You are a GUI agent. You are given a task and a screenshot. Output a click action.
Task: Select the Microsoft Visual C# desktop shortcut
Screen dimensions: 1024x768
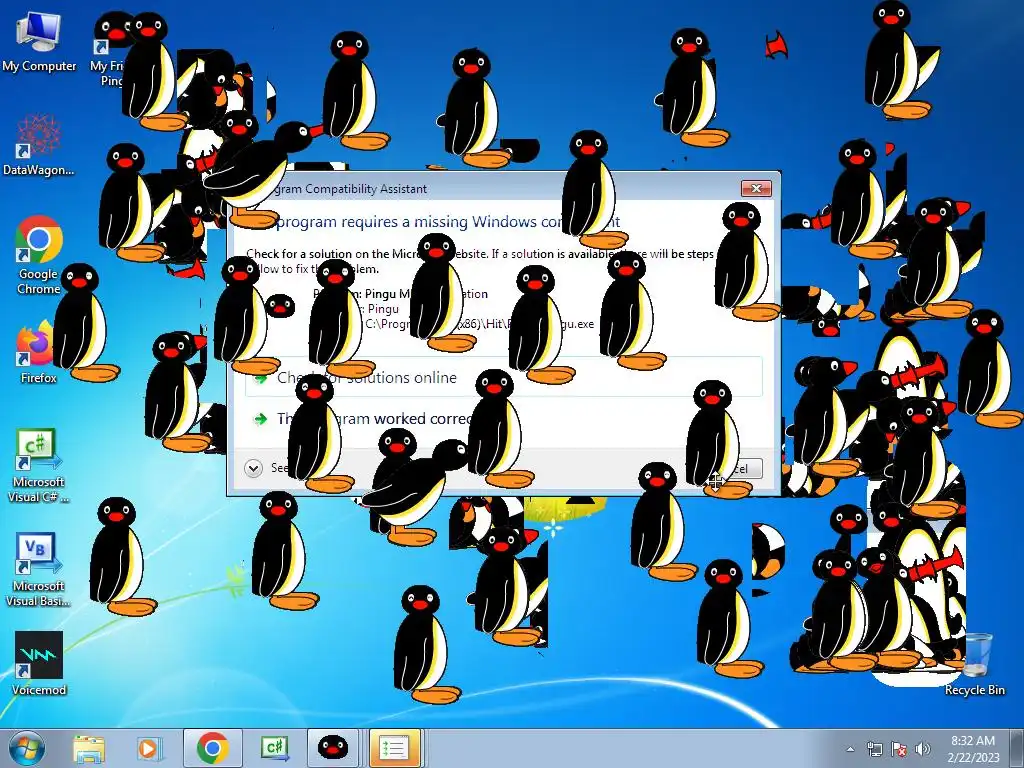(x=38, y=465)
